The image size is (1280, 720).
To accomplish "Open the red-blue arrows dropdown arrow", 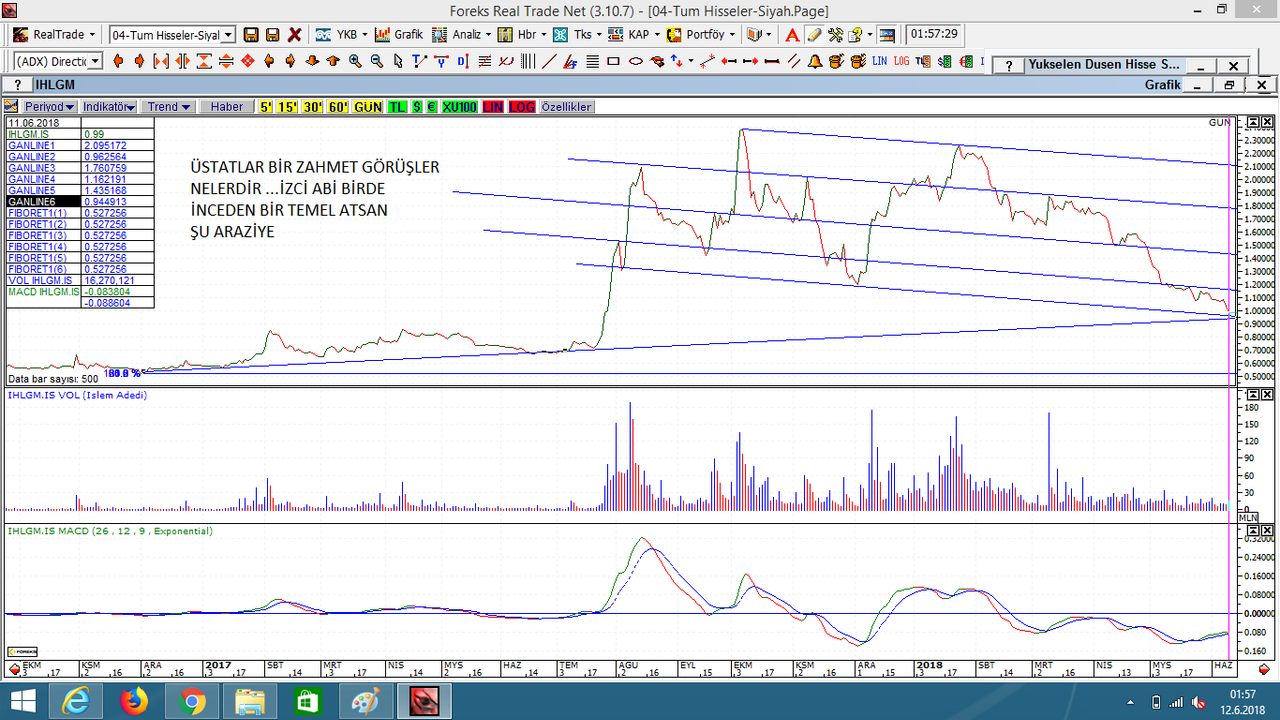I will click(691, 61).
